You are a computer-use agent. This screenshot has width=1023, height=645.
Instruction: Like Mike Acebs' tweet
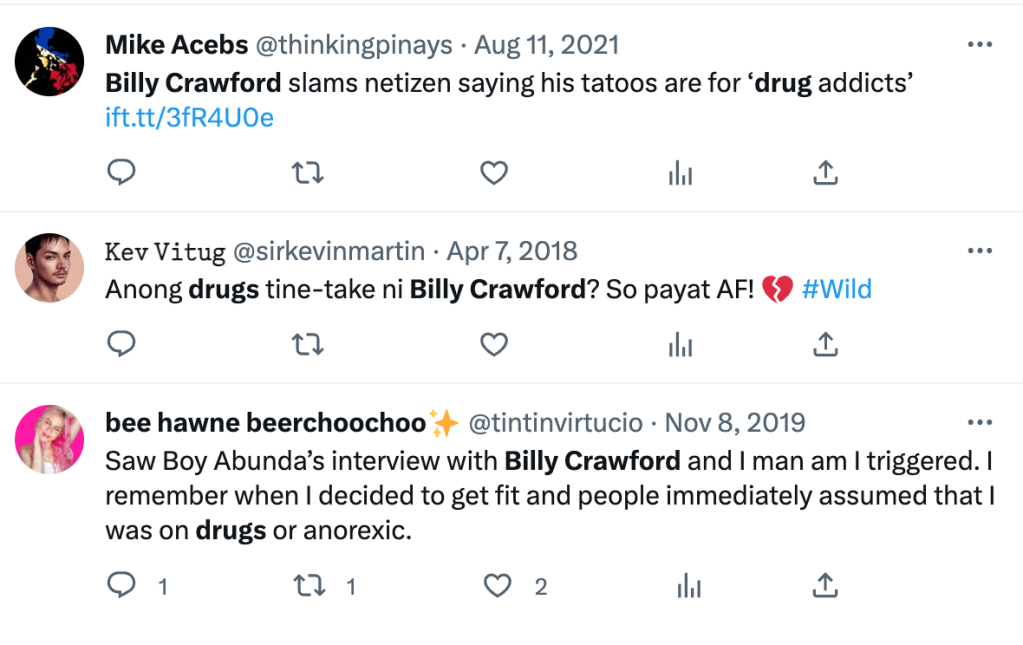pyautogui.click(x=494, y=173)
